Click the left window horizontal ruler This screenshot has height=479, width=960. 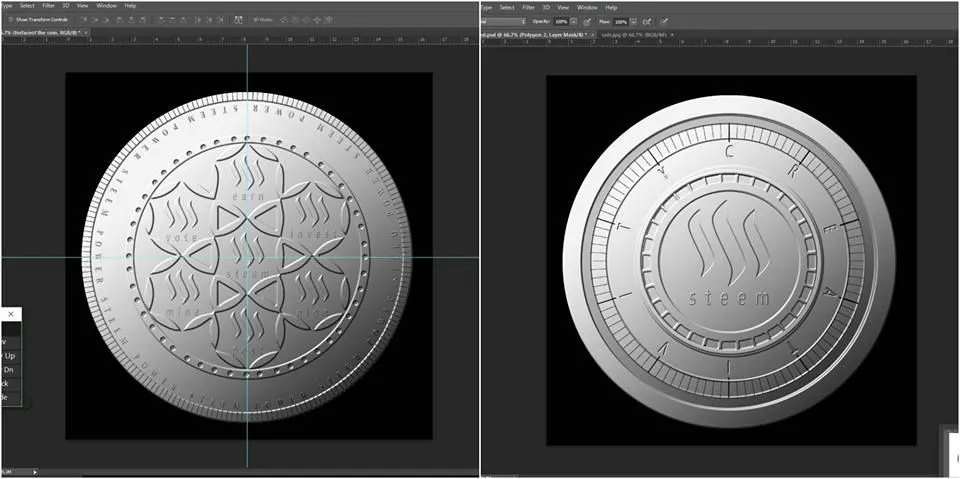[239, 40]
